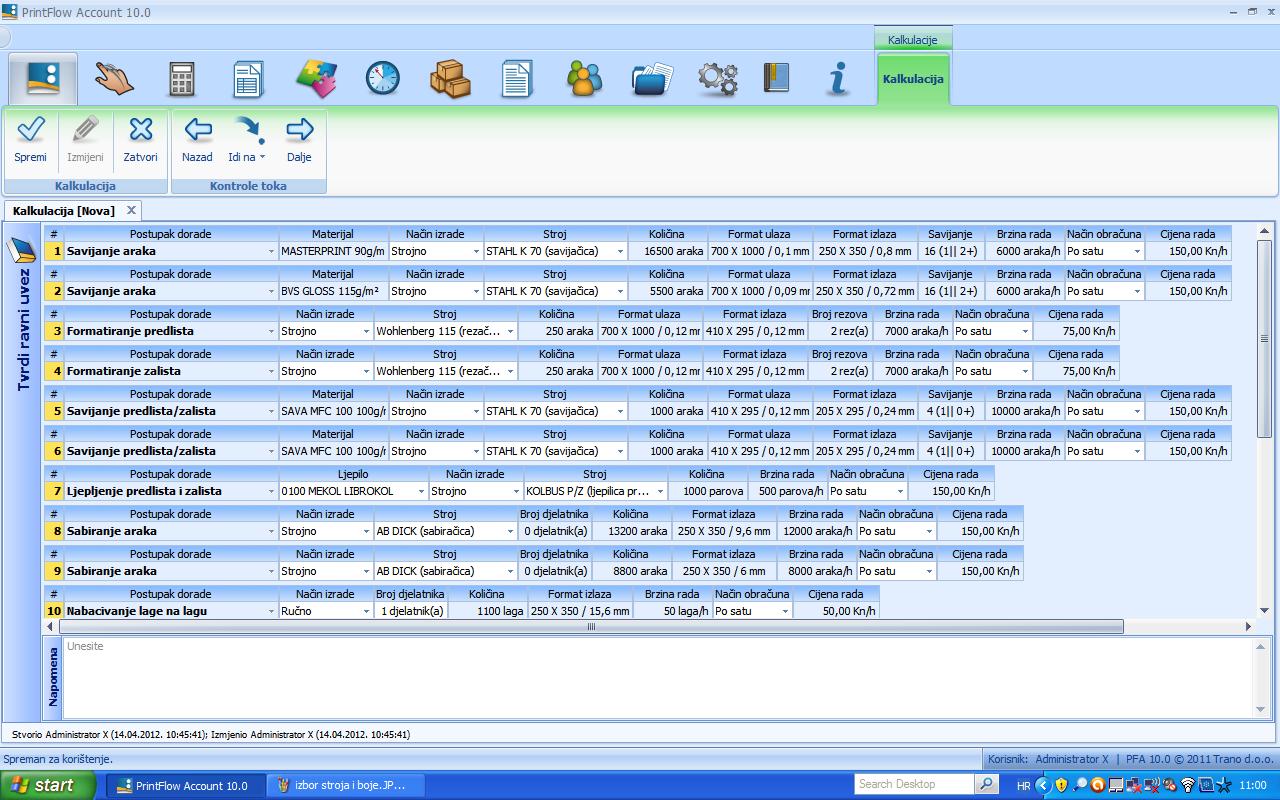Save calculation with the Spremi button
1280x800 pixels.
(x=31, y=139)
